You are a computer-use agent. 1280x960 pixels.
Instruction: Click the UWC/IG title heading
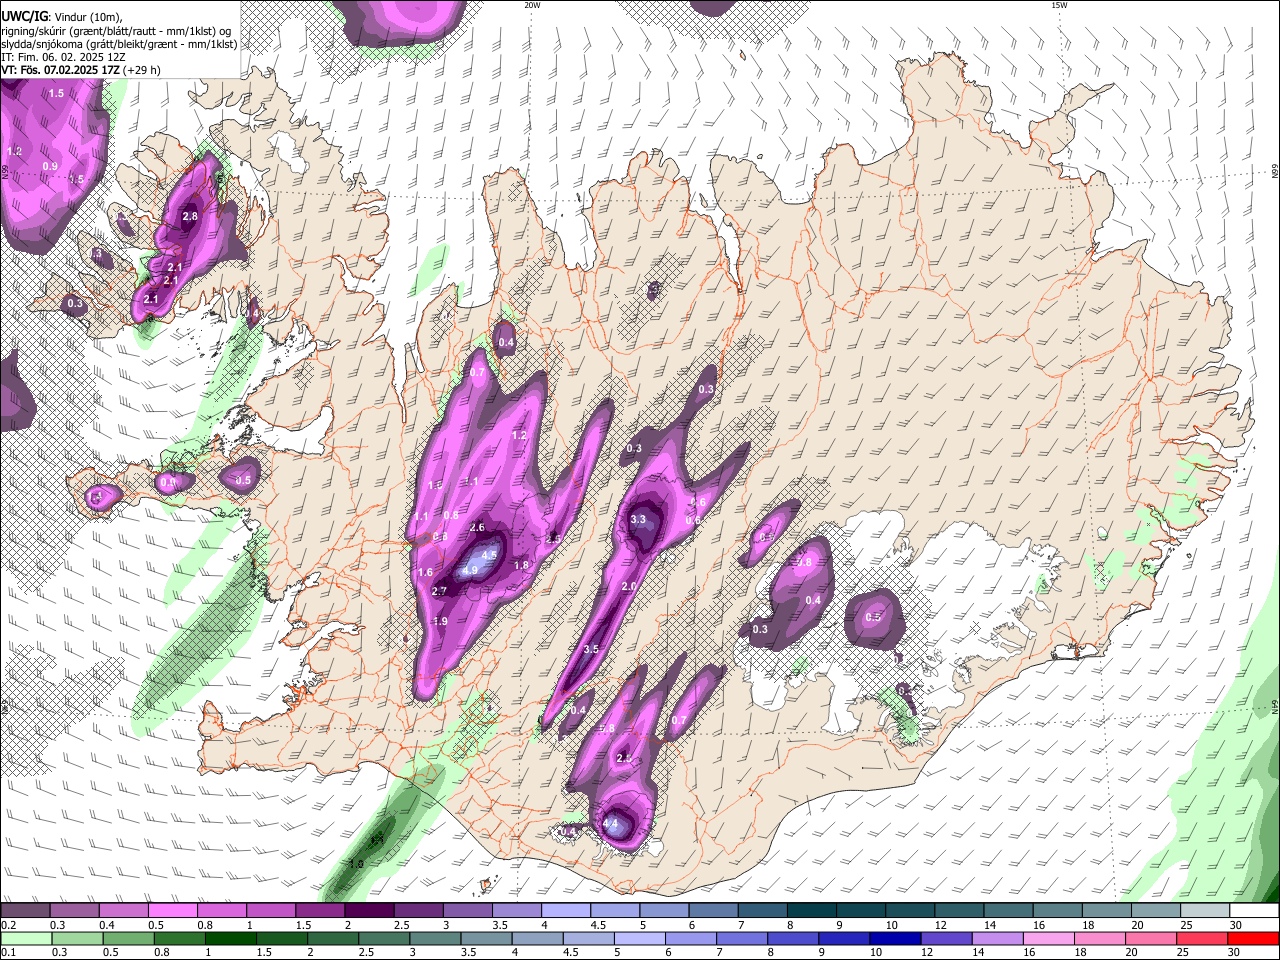click(25, 16)
